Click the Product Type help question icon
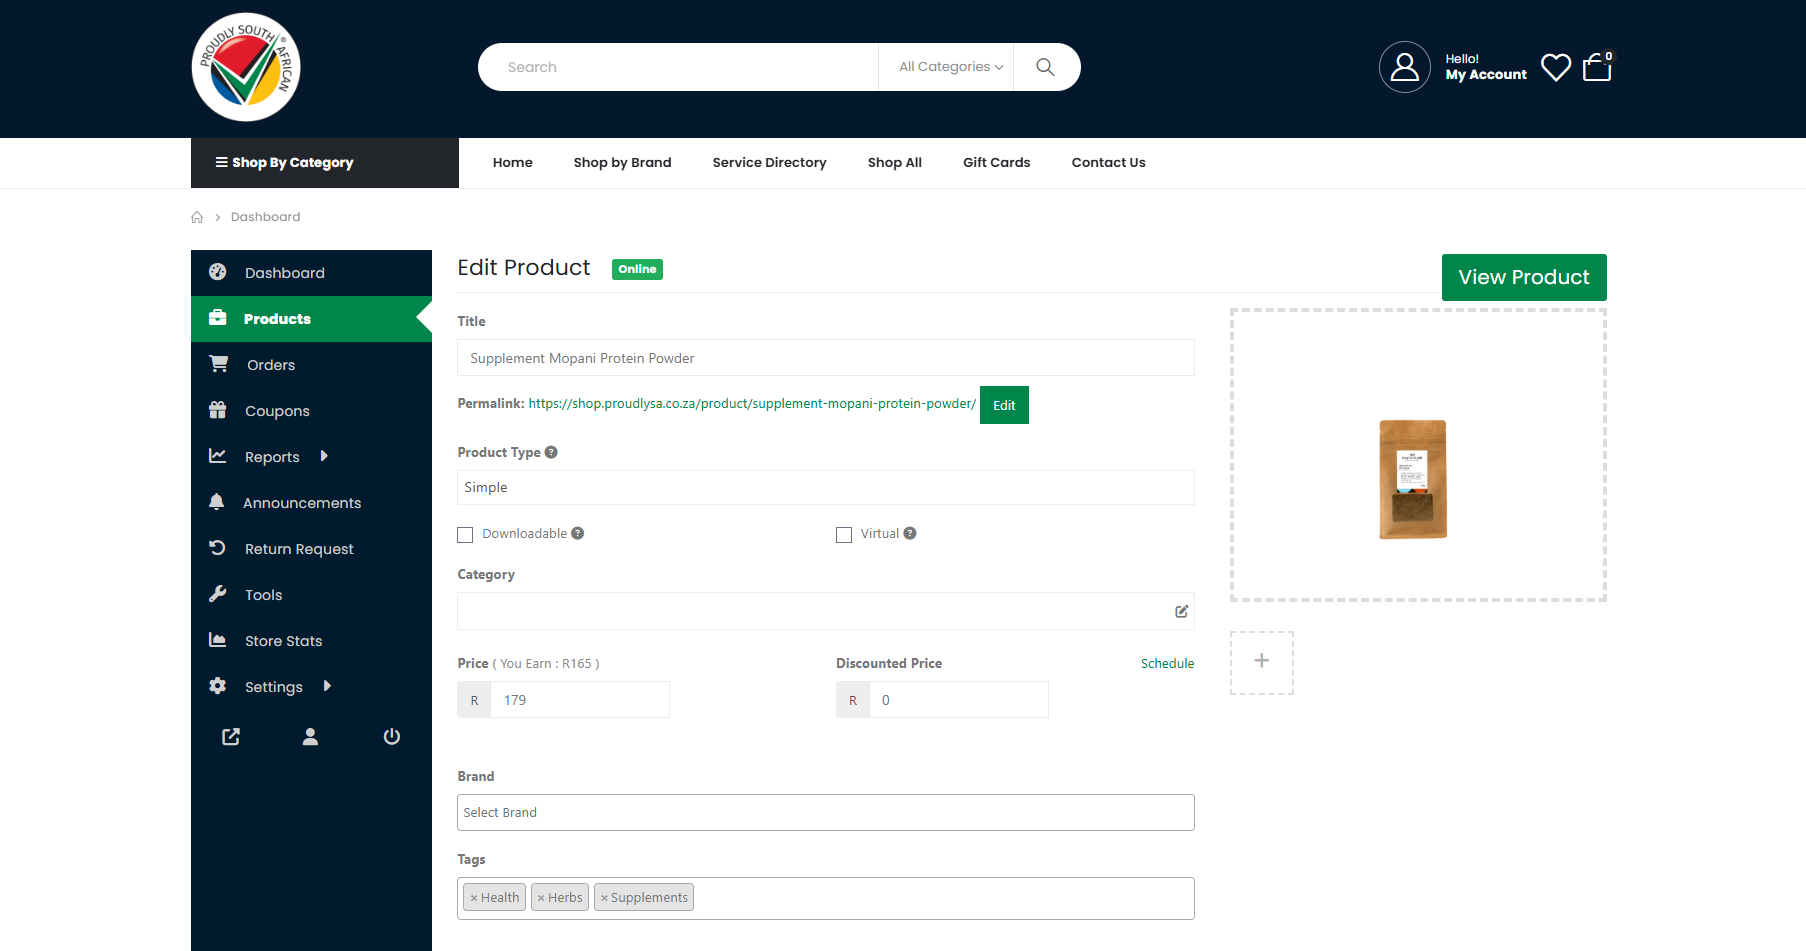The height and width of the screenshot is (951, 1806). coord(551,452)
